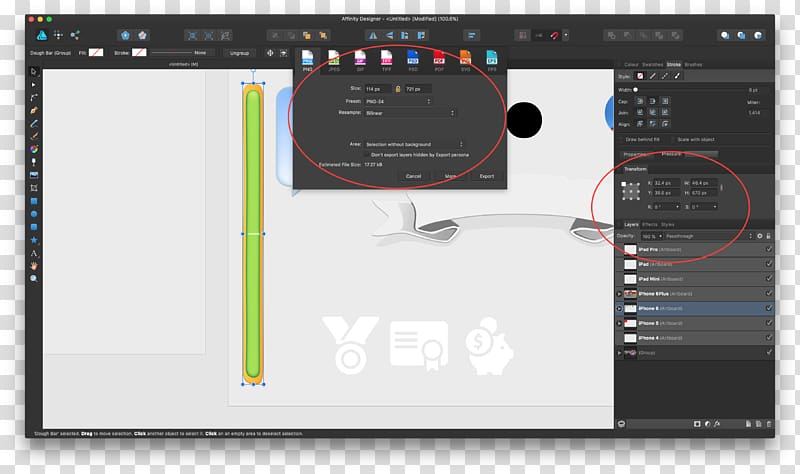Switch to the Swatches tab
800x474 pixels.
tap(652, 64)
